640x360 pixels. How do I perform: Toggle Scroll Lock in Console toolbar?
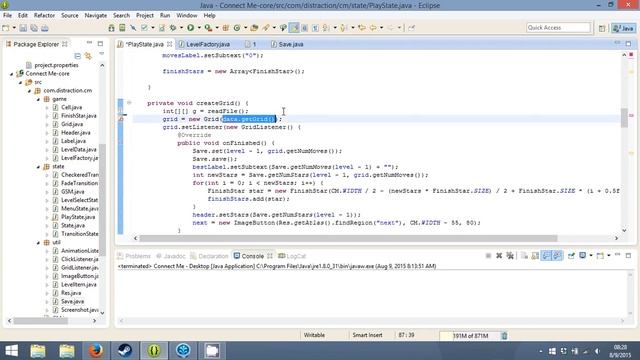click(535, 256)
